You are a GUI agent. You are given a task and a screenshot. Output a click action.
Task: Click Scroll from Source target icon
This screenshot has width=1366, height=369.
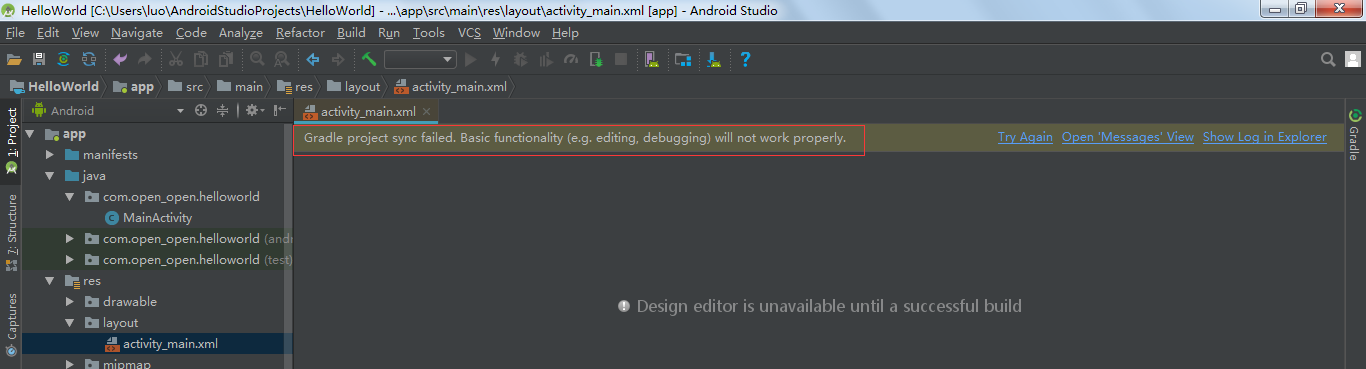[201, 111]
